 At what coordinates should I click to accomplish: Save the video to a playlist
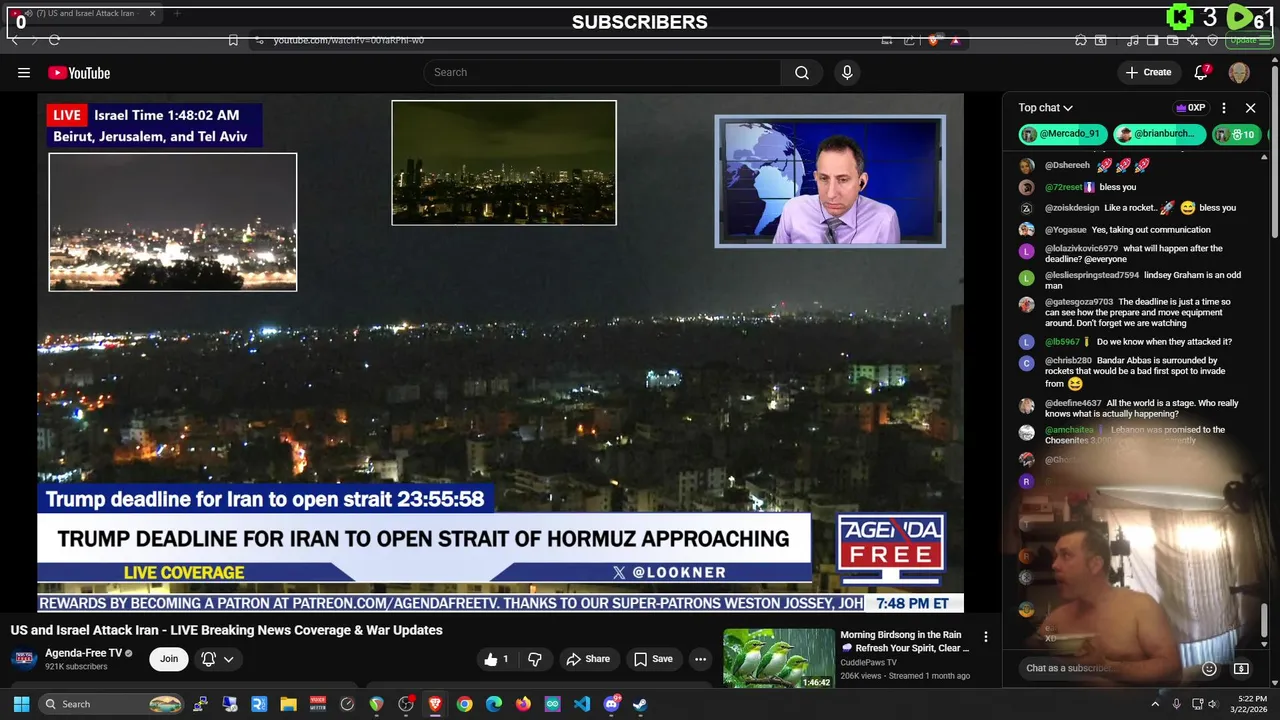[653, 659]
